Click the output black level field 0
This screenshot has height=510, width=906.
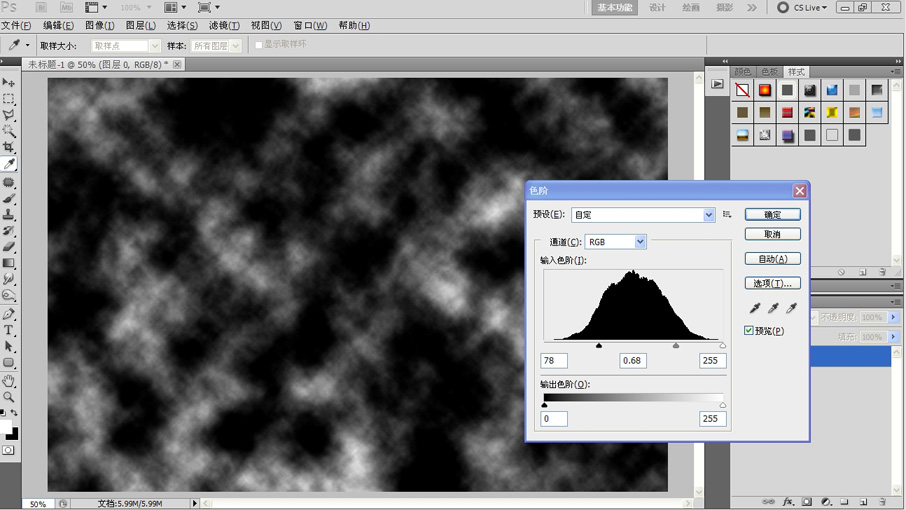click(x=554, y=419)
